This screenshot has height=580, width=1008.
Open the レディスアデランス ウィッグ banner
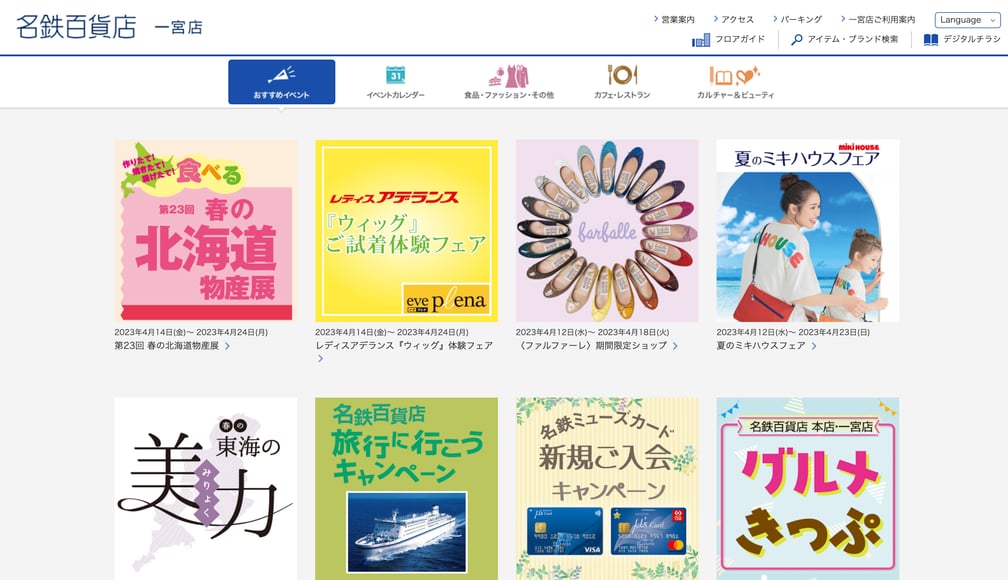tap(406, 231)
